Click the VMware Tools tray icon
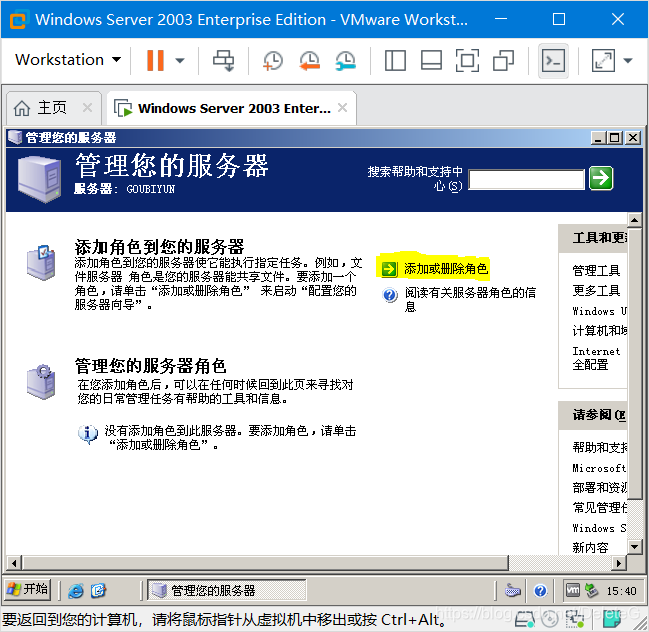This screenshot has height=632, width=649. click(573, 590)
